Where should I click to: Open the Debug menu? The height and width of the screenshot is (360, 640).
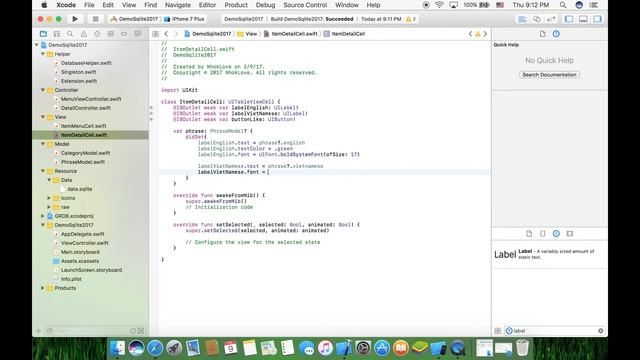(265, 5)
